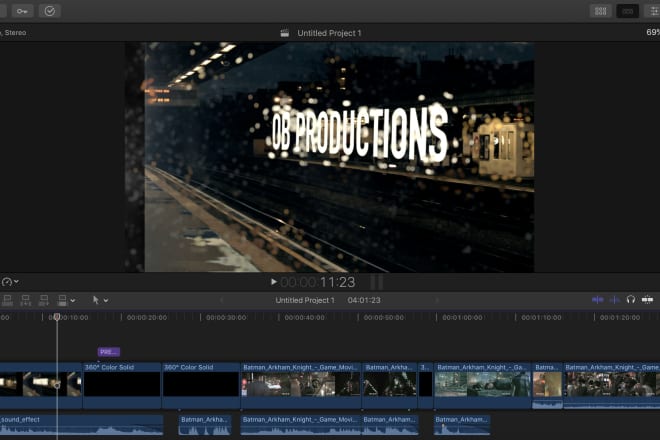
Task: Show background tasks checkmark-circle icon
Action: click(x=50, y=11)
